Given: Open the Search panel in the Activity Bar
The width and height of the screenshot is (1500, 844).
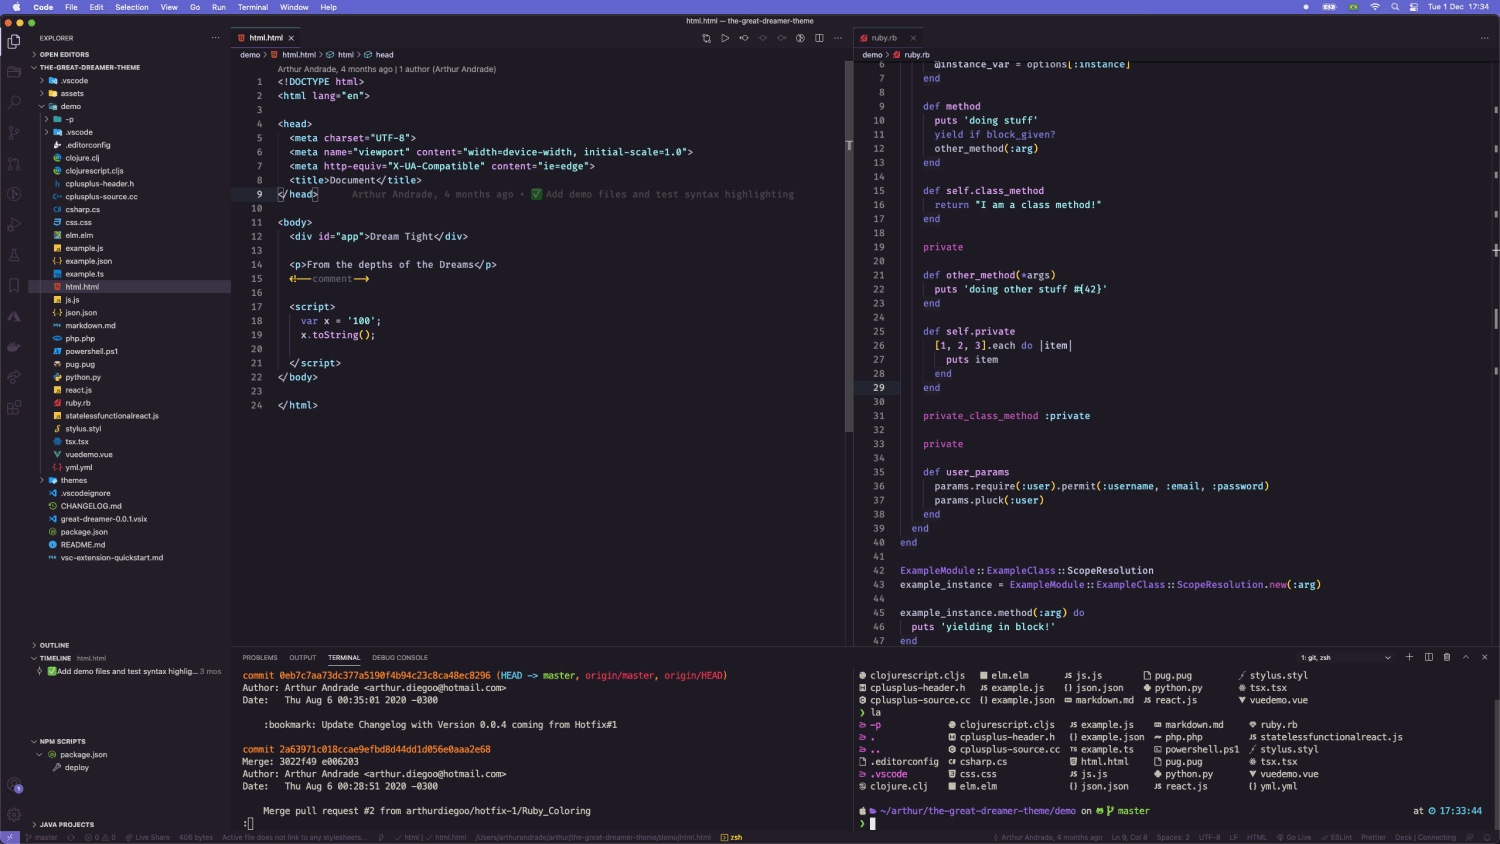Looking at the screenshot, I should (14, 101).
